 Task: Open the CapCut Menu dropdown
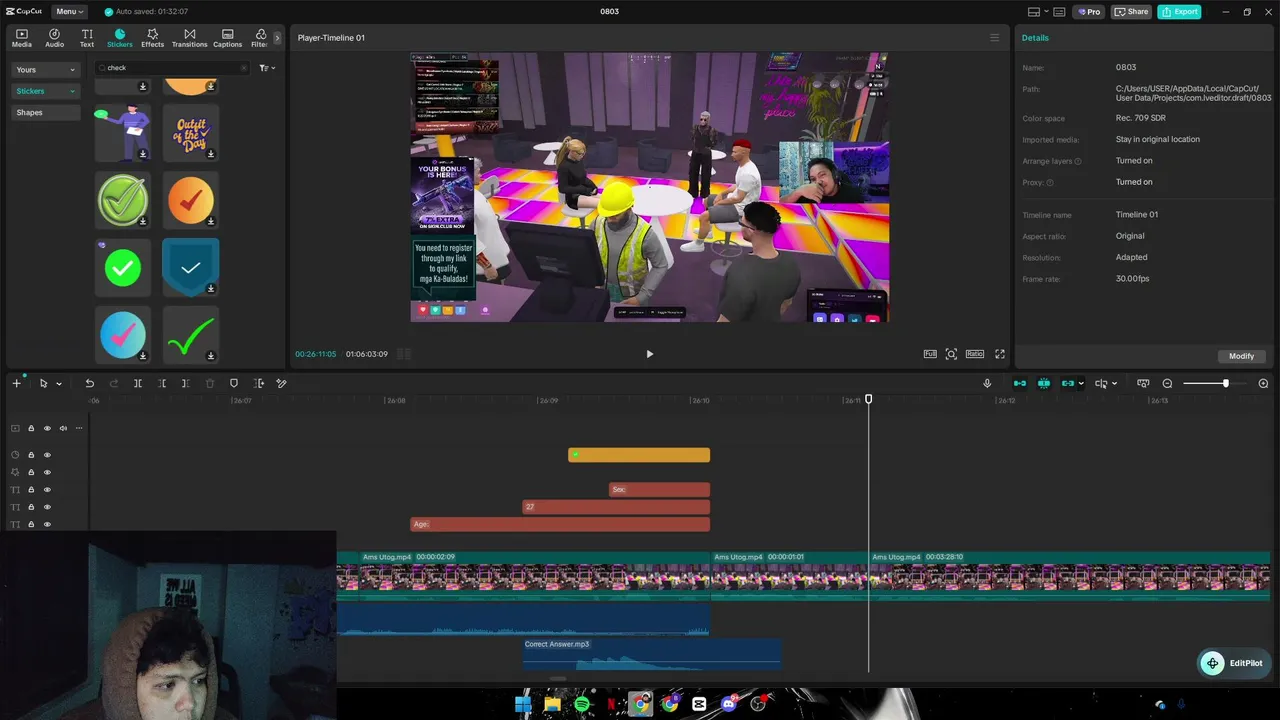pos(69,11)
